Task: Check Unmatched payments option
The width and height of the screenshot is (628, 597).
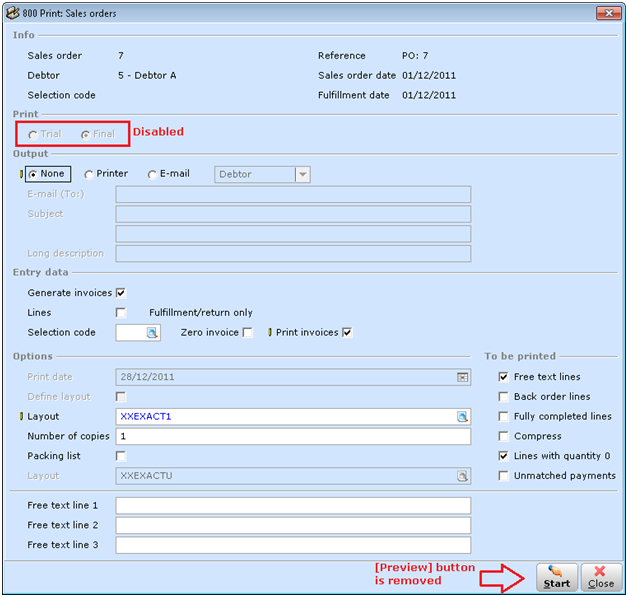Action: [x=503, y=476]
